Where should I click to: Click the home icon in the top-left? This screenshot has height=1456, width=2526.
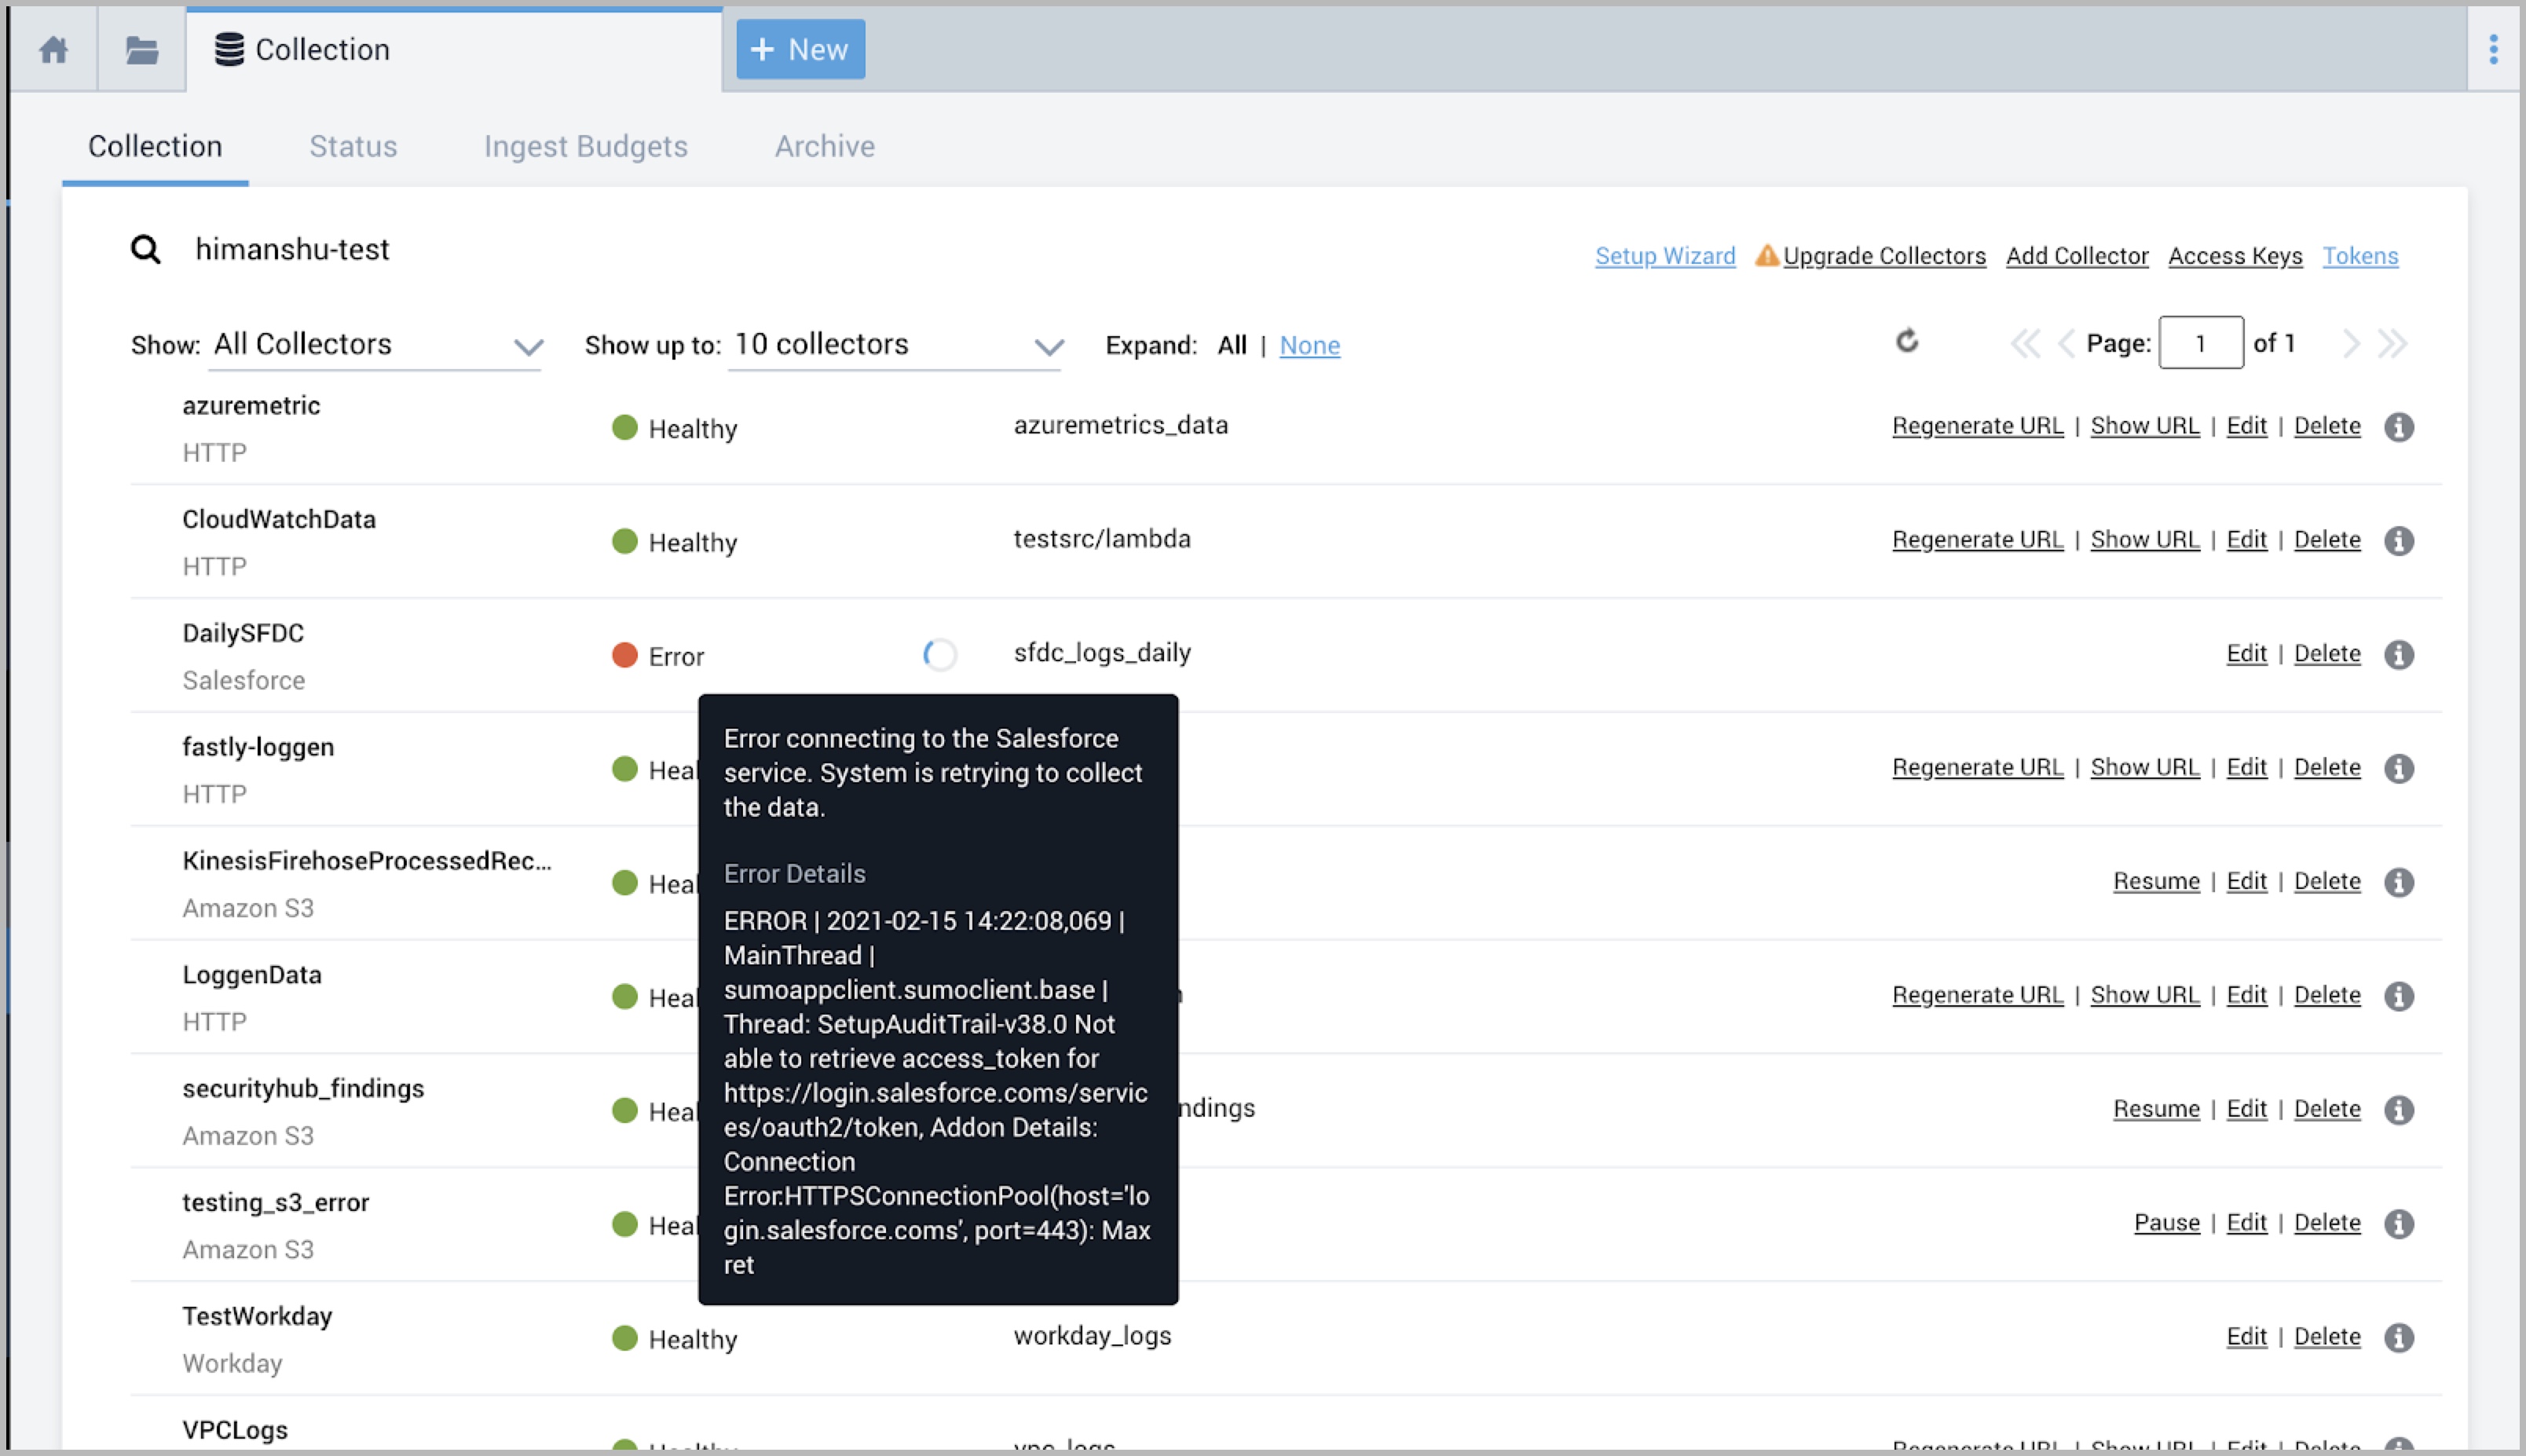point(52,47)
